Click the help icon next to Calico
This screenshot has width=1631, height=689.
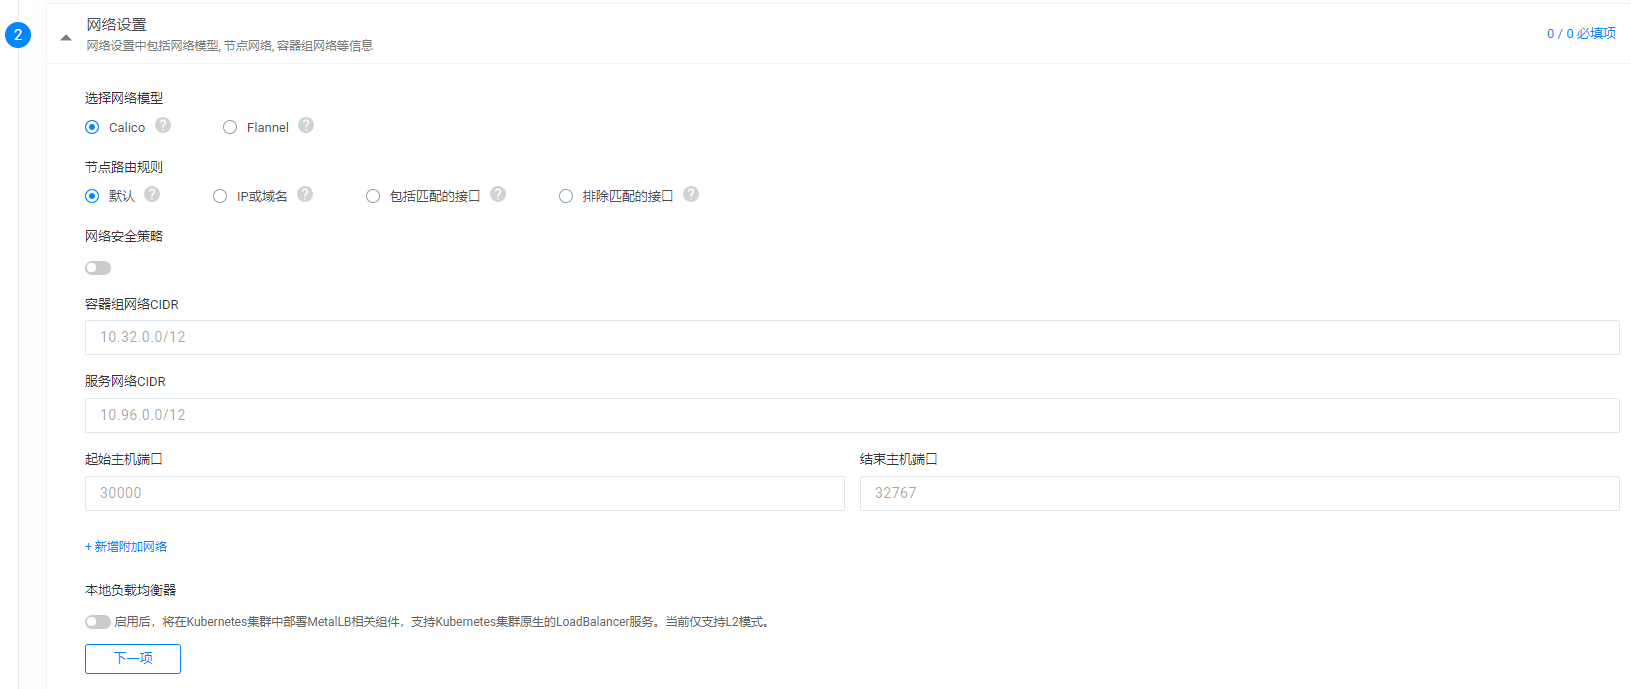pyautogui.click(x=163, y=126)
